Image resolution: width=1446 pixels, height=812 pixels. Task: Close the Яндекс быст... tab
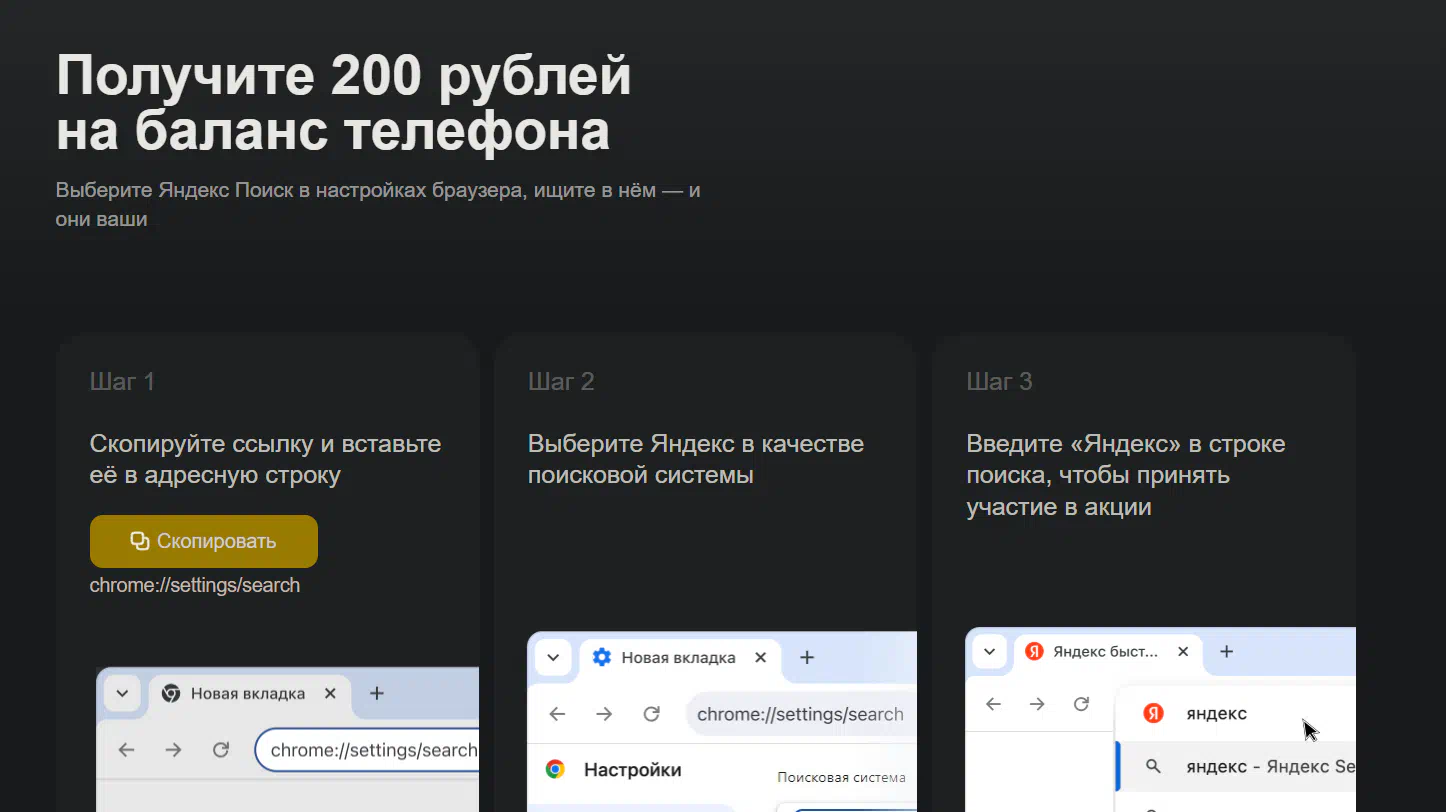1183,652
